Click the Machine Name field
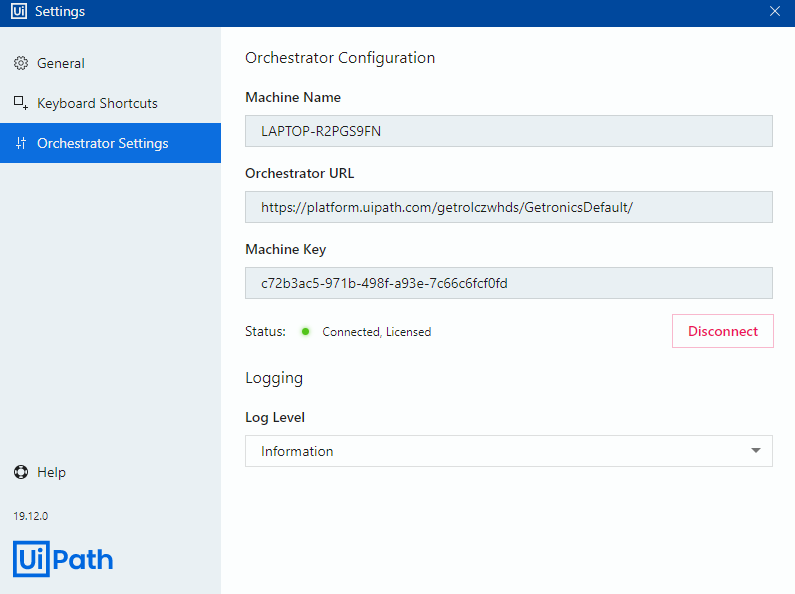This screenshot has height=594, width=795. 509,131
